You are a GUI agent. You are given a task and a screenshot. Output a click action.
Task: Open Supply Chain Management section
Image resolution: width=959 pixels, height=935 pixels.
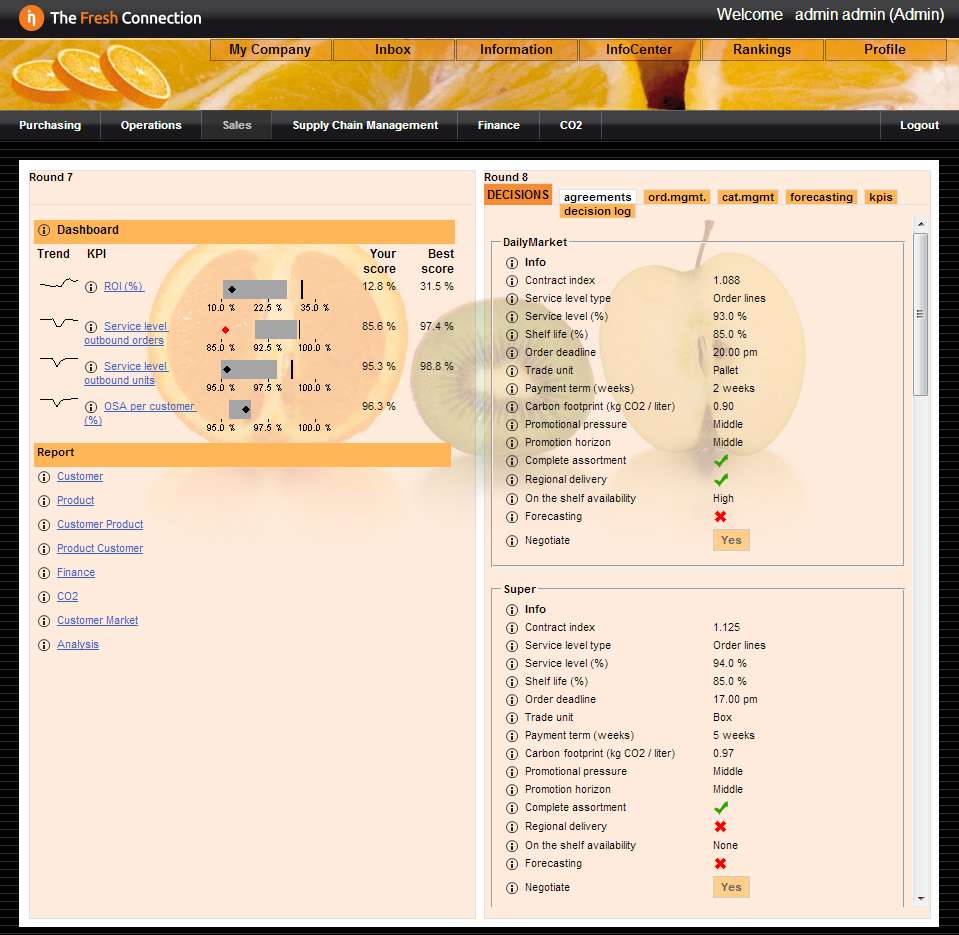(x=365, y=125)
